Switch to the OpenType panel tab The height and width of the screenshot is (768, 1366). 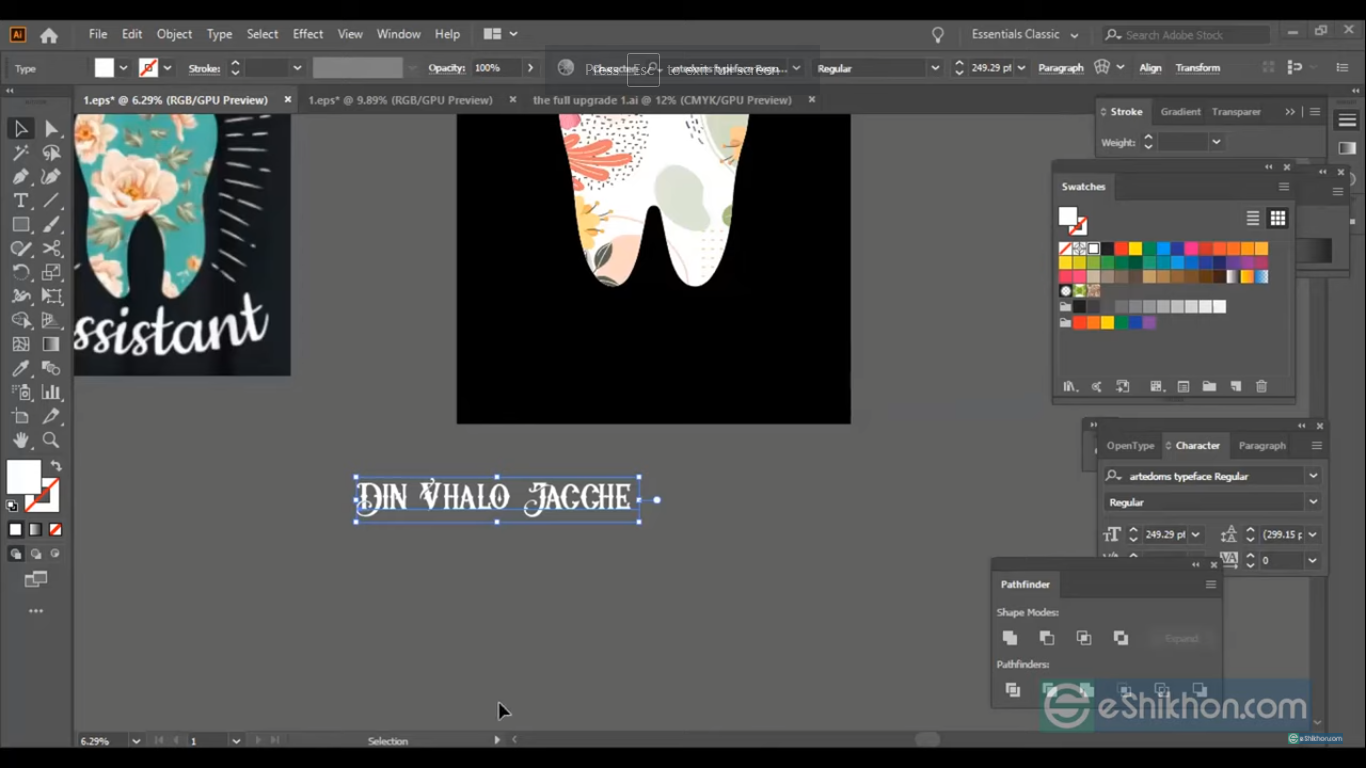point(1130,446)
